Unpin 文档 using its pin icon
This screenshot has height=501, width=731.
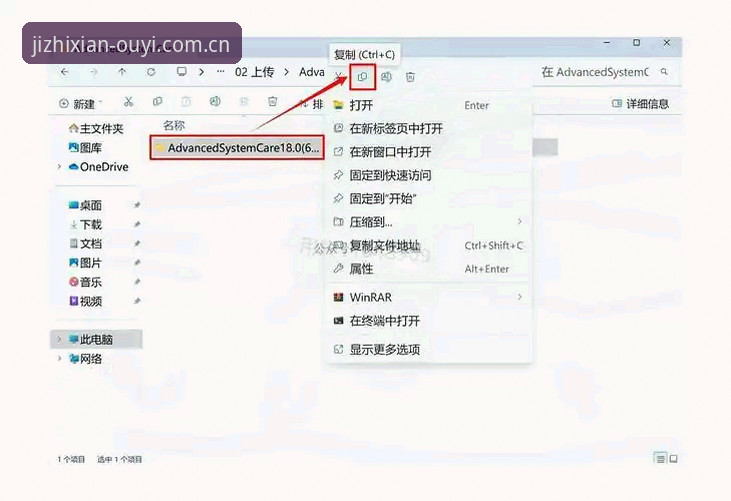click(x=137, y=243)
